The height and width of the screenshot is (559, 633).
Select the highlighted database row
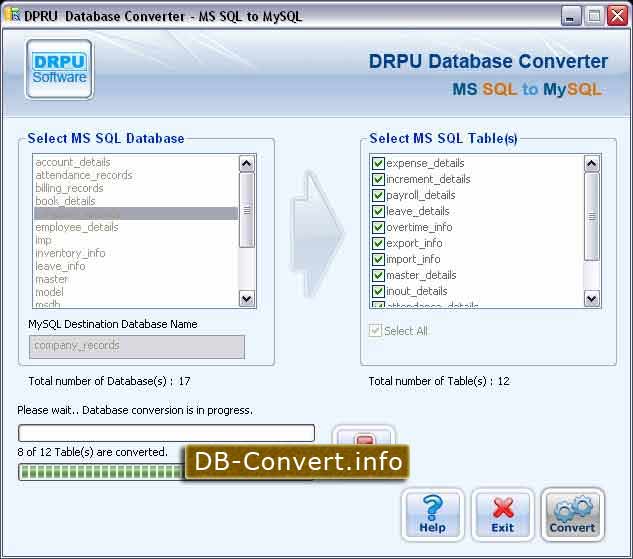[136, 214]
